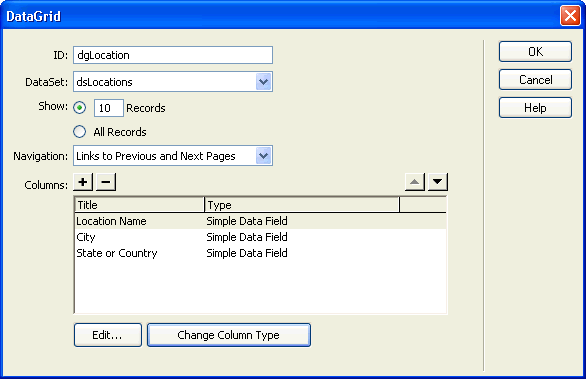Close the DataGrid dialog

click(570, 16)
